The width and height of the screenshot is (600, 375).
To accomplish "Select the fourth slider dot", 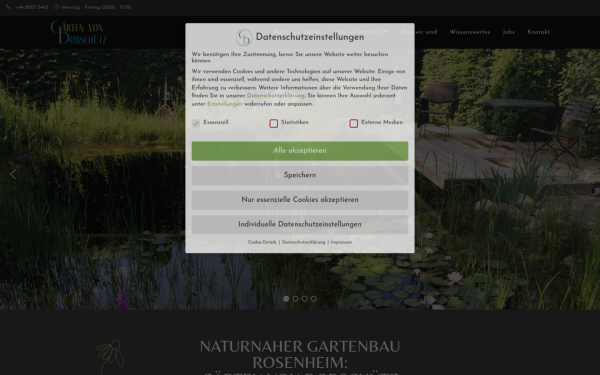I will click(x=313, y=299).
